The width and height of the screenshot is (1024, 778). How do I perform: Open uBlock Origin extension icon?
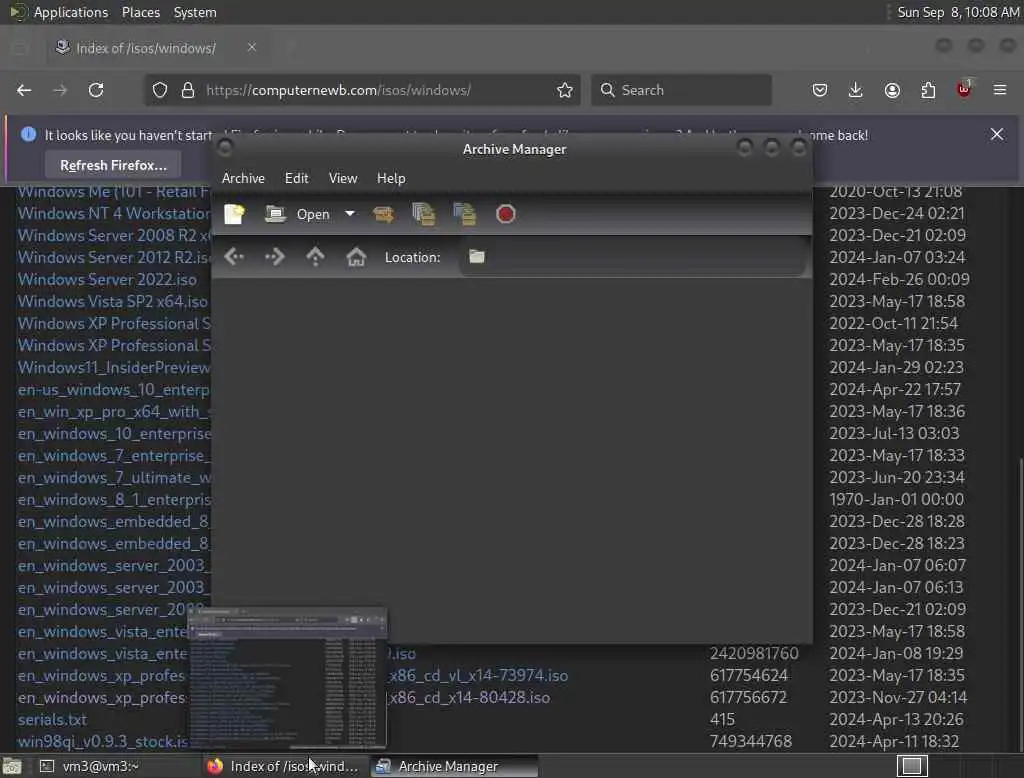coord(964,89)
